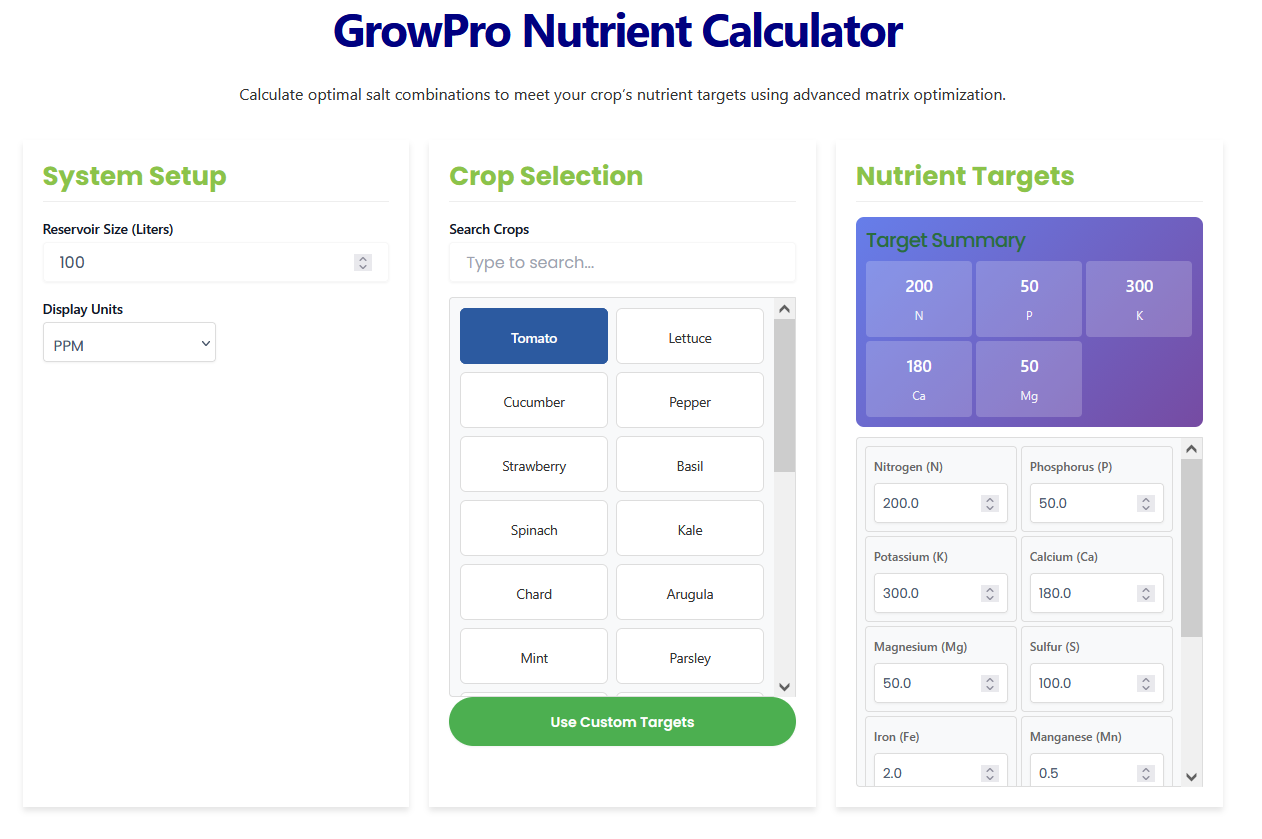
Task: Decrease the Phosphorus value with its down arrow
Action: click(x=1145, y=508)
